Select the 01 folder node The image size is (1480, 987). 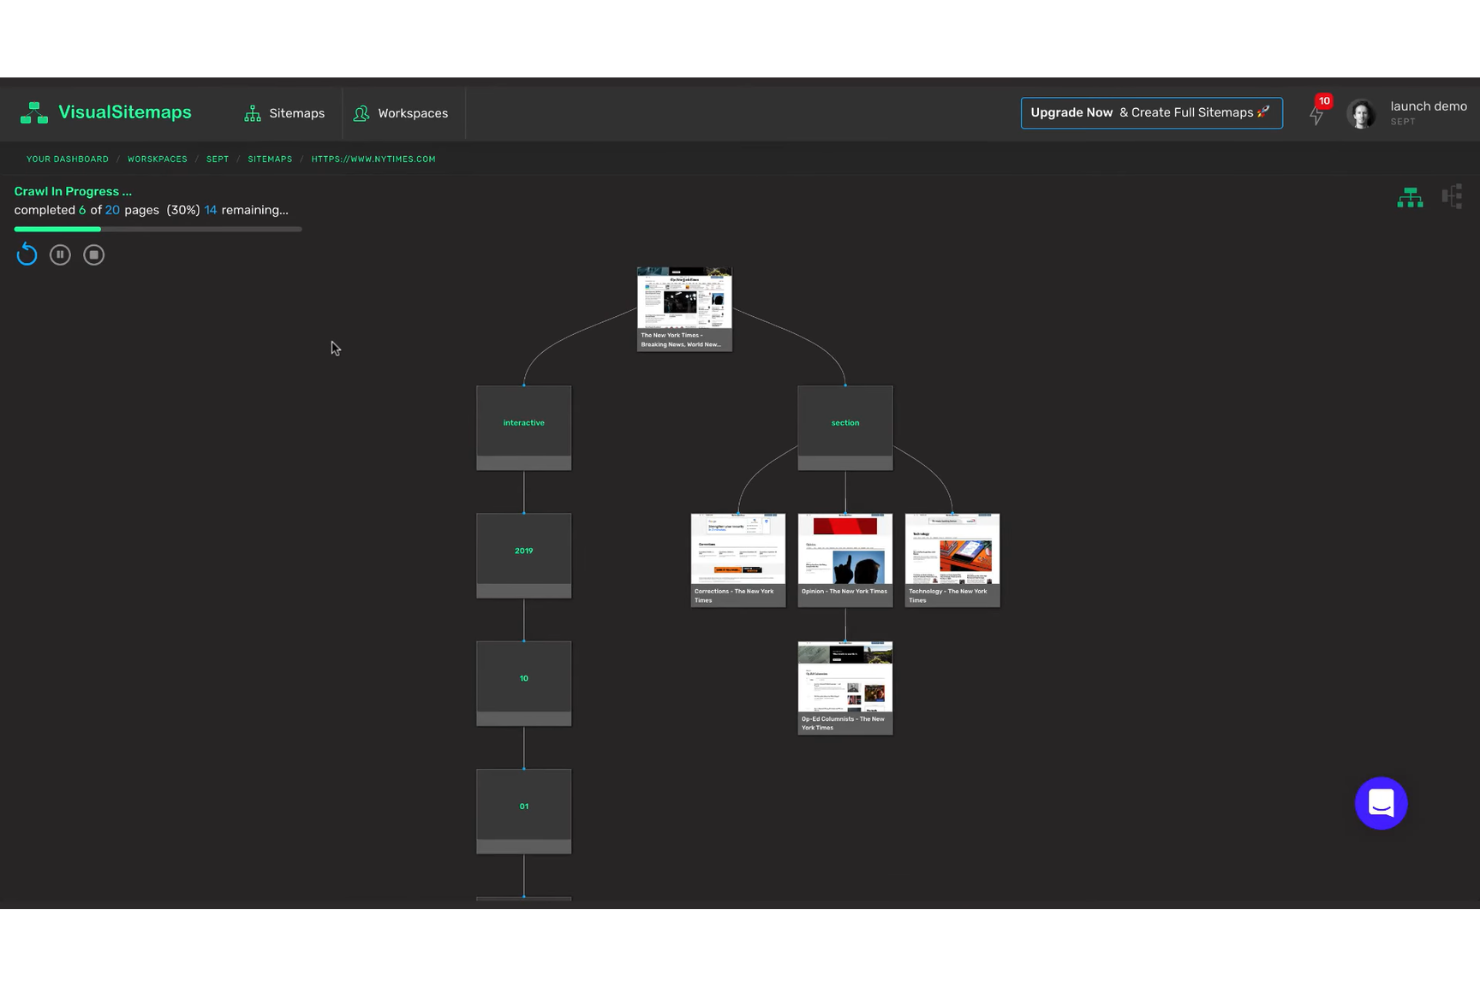pos(524,812)
